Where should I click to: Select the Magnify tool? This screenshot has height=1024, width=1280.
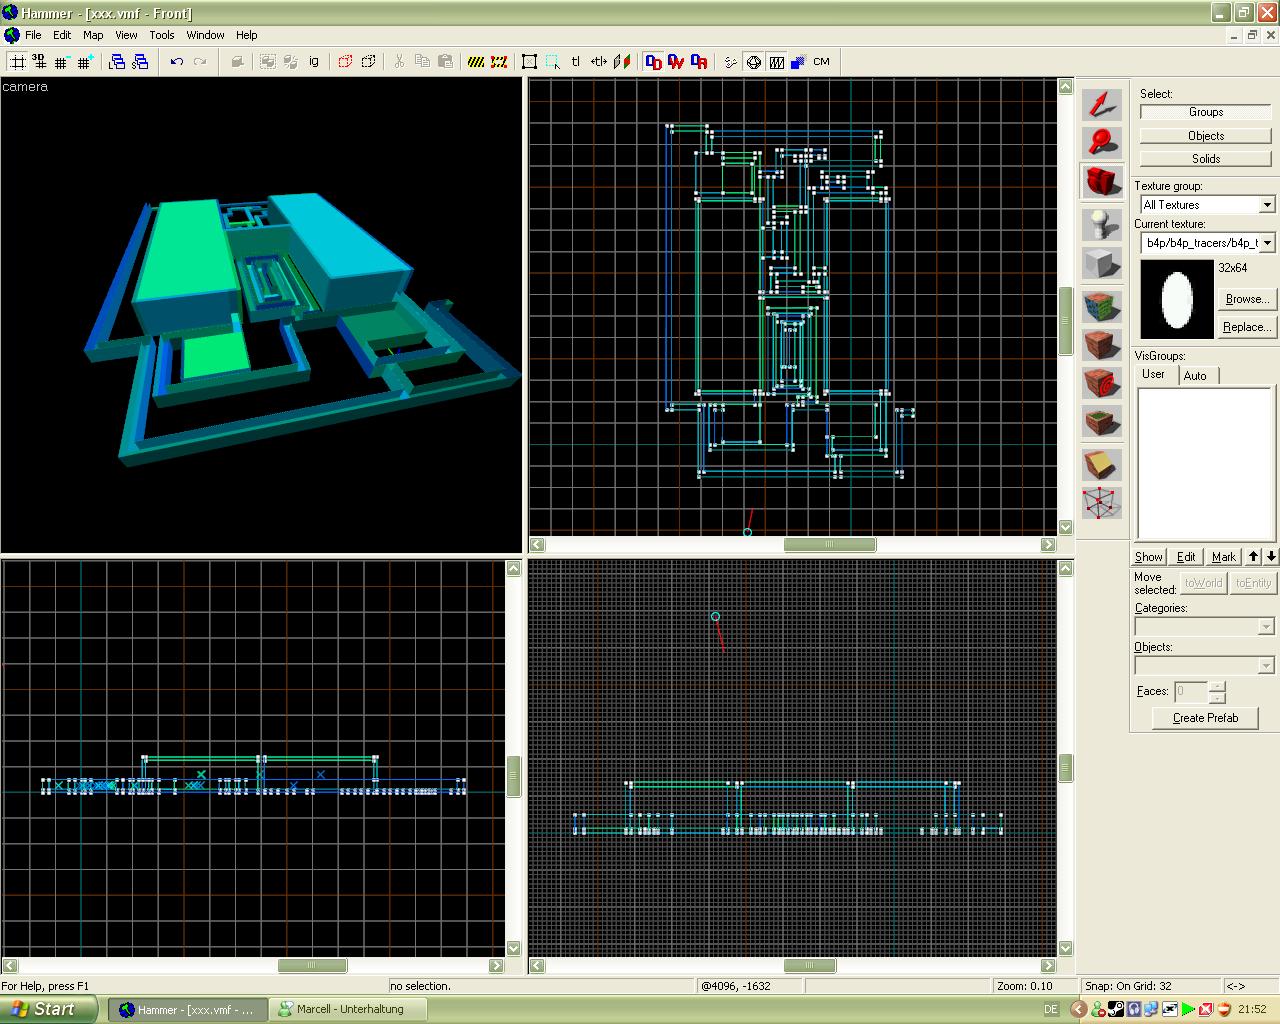pyautogui.click(x=1102, y=143)
